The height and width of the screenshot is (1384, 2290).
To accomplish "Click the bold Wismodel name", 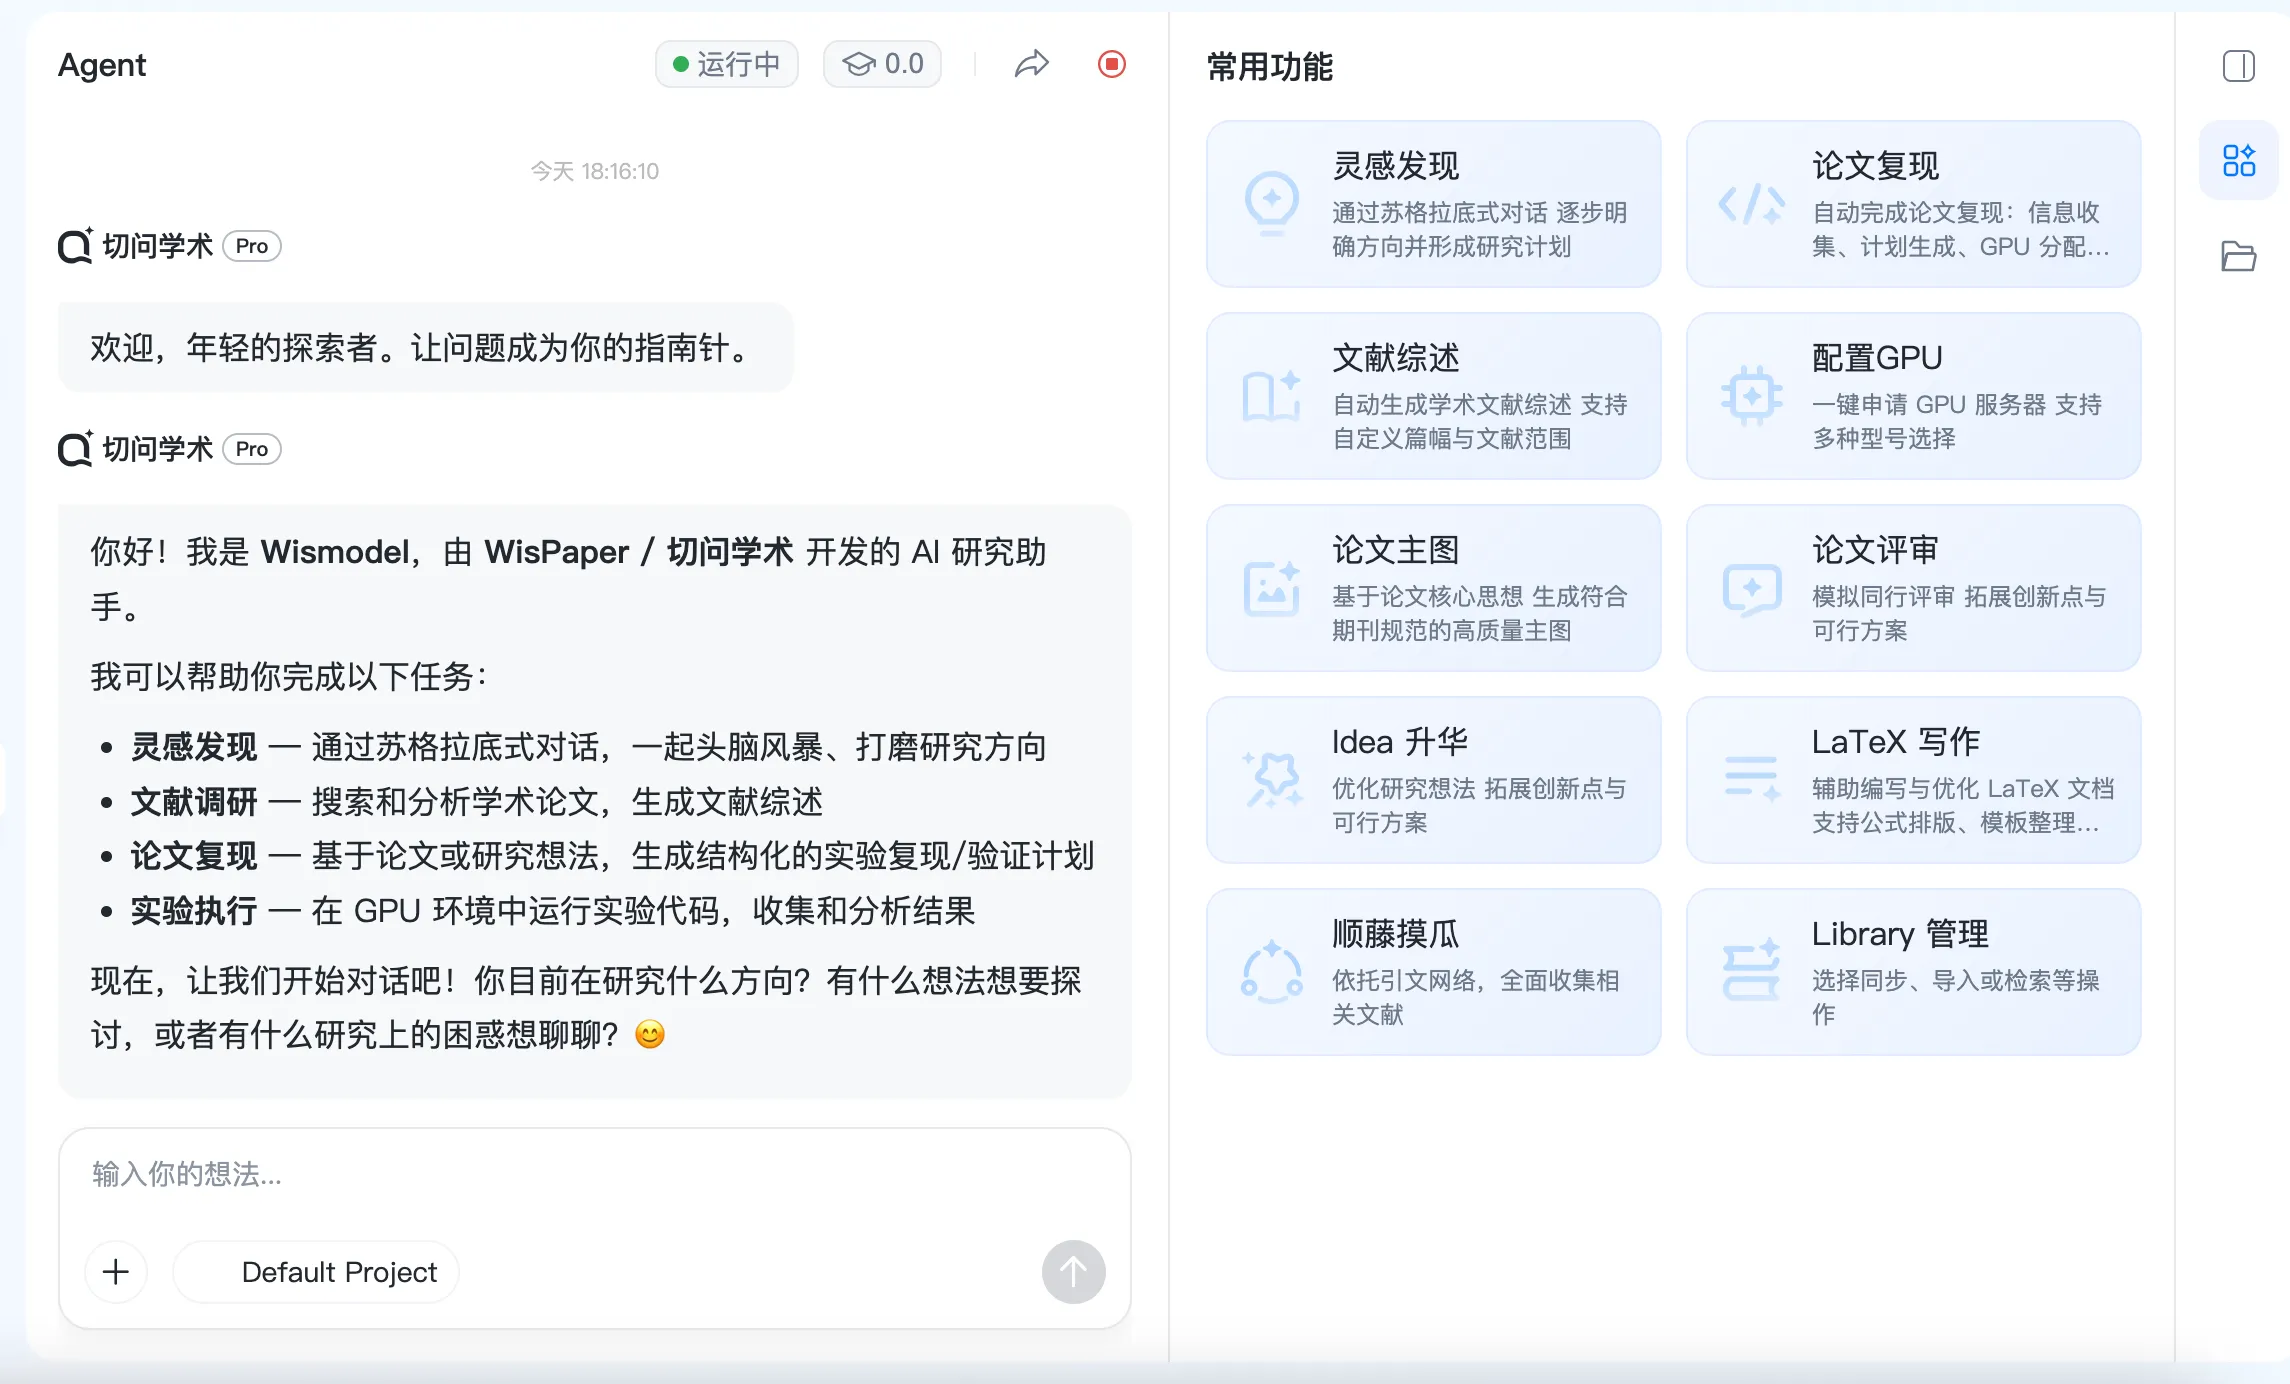I will 334,552.
